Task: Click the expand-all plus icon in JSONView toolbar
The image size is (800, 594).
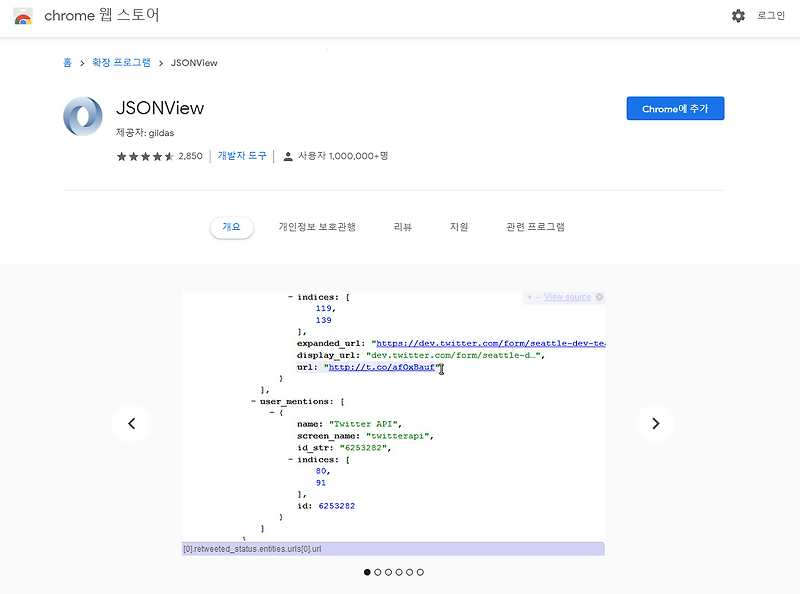Action: (x=529, y=297)
